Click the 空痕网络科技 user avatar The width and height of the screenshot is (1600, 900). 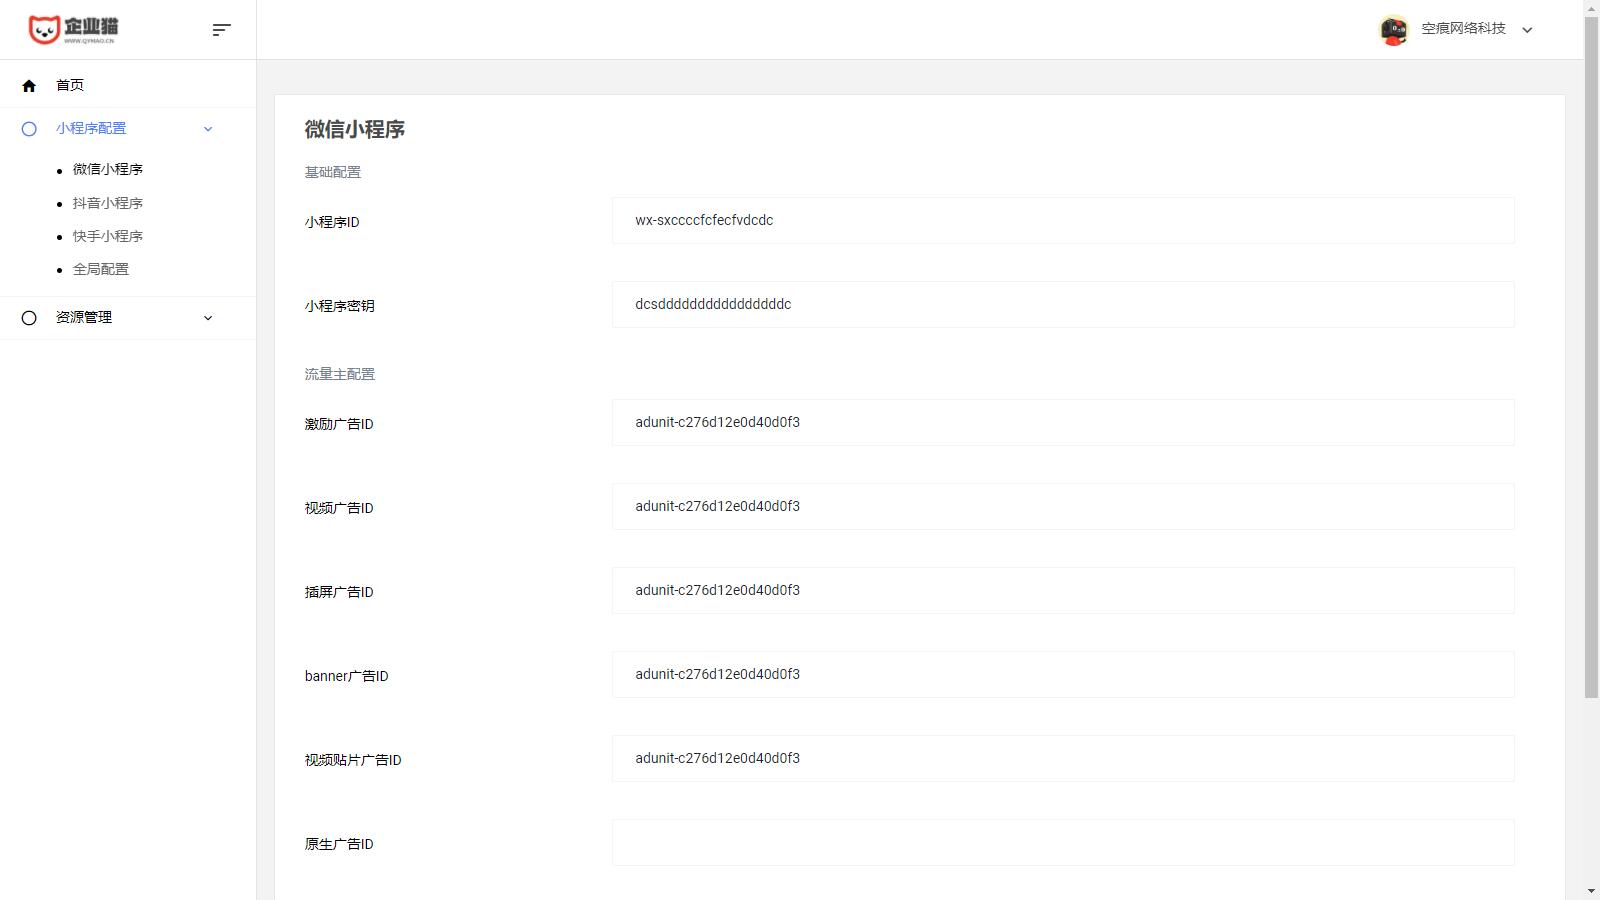1393,30
